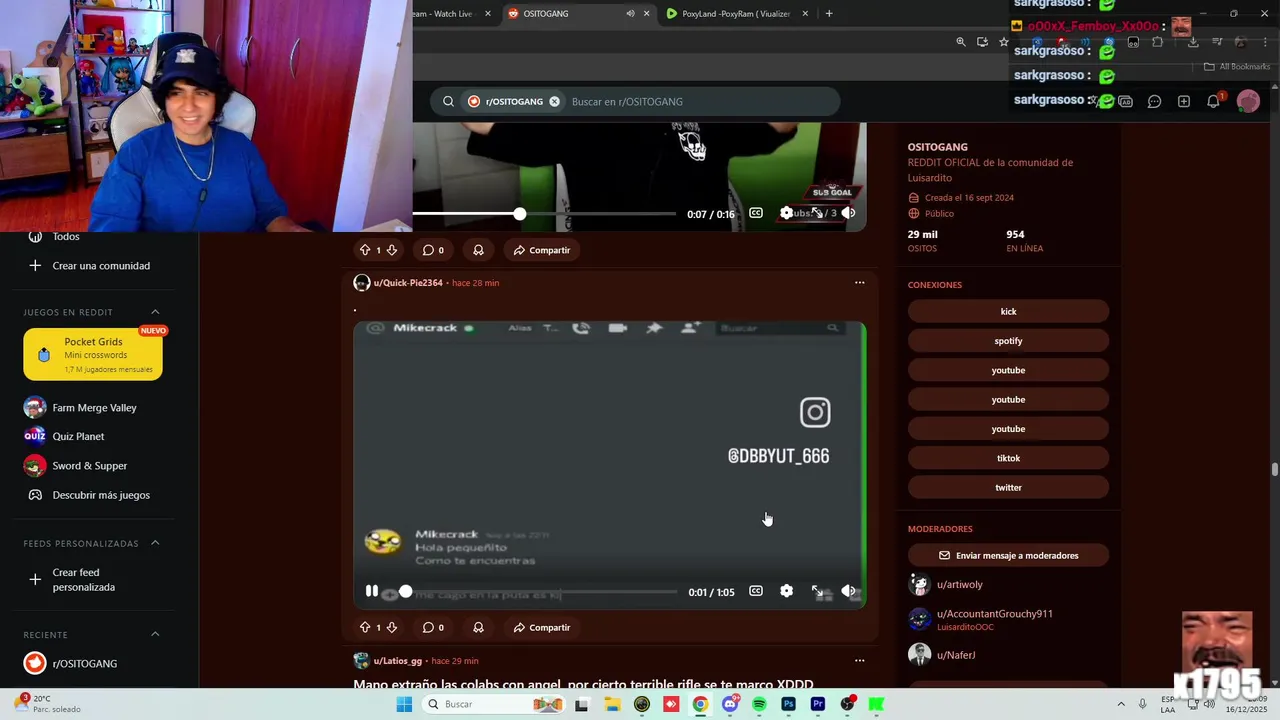Mute the top video (0:07/0:16)
The image size is (1280, 720).
pyautogui.click(x=848, y=213)
